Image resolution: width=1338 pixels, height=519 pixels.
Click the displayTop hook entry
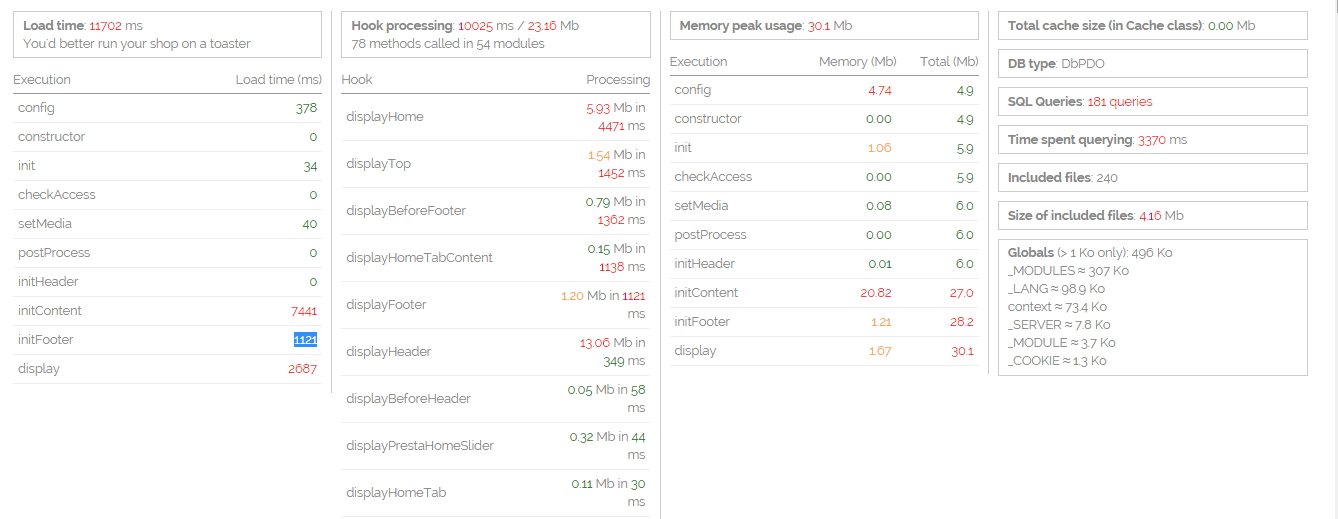coord(379,164)
